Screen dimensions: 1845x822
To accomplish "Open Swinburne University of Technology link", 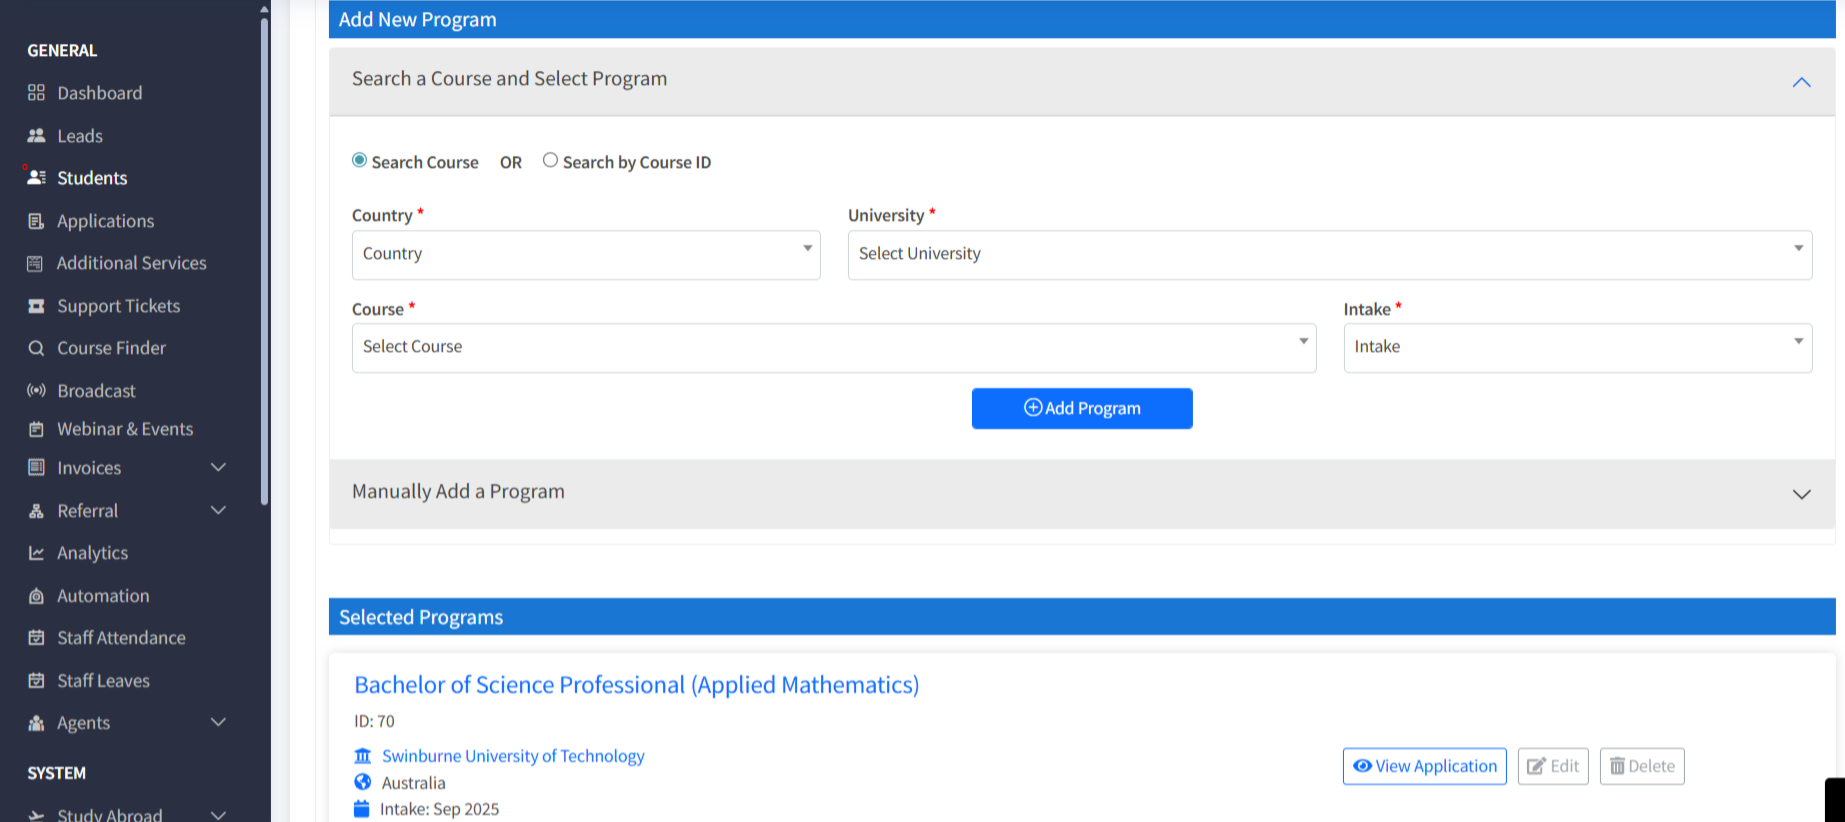I will tap(513, 756).
